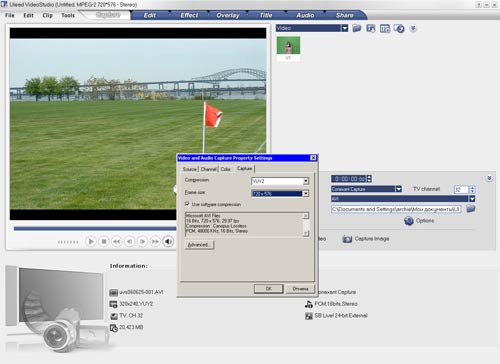Click the library properties icon beside the folder
The width and height of the screenshot is (500, 364).
[x=371, y=28]
